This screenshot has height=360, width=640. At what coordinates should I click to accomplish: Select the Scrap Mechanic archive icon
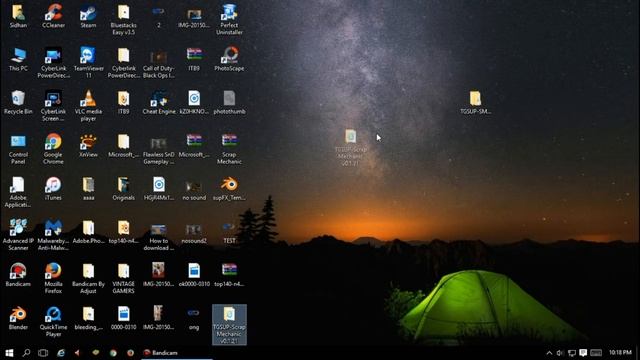[x=229, y=149]
